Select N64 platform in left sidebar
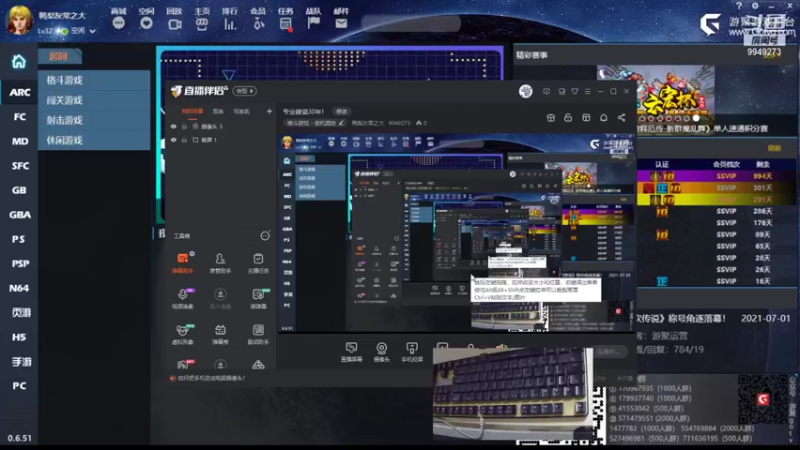The height and width of the screenshot is (450, 800). (x=19, y=288)
